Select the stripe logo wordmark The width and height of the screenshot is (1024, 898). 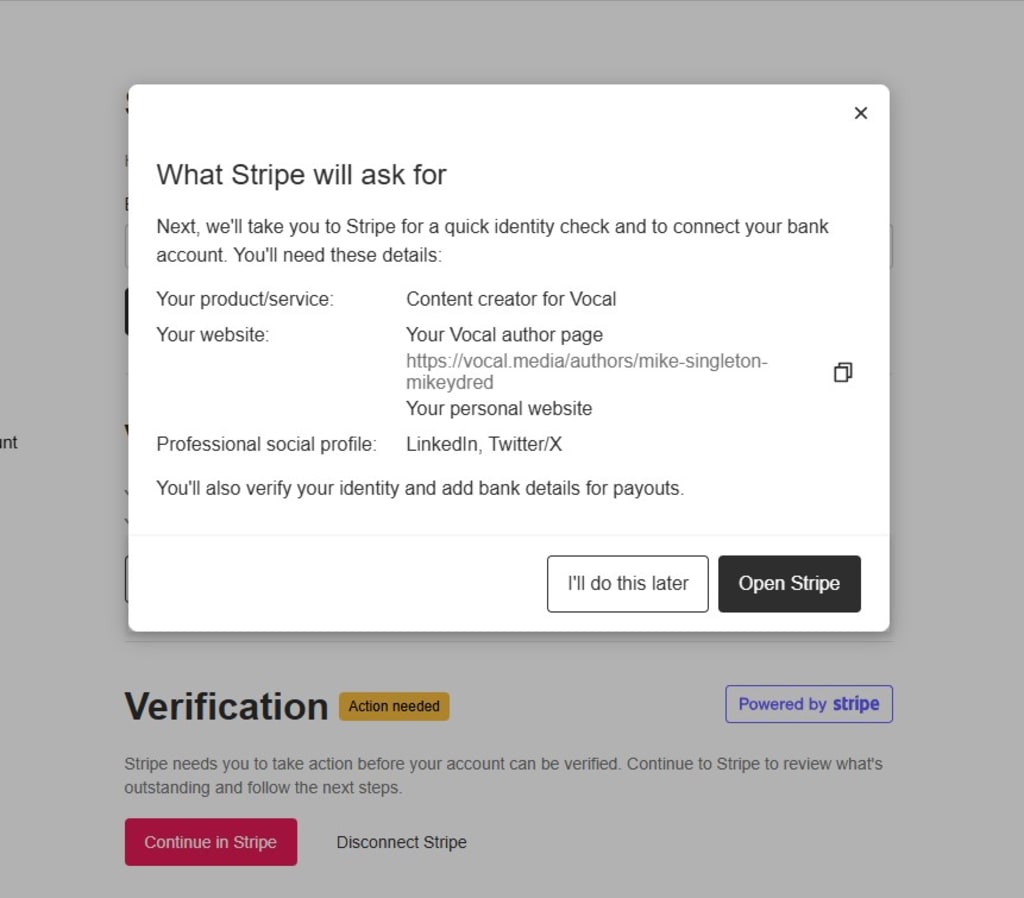pos(856,704)
